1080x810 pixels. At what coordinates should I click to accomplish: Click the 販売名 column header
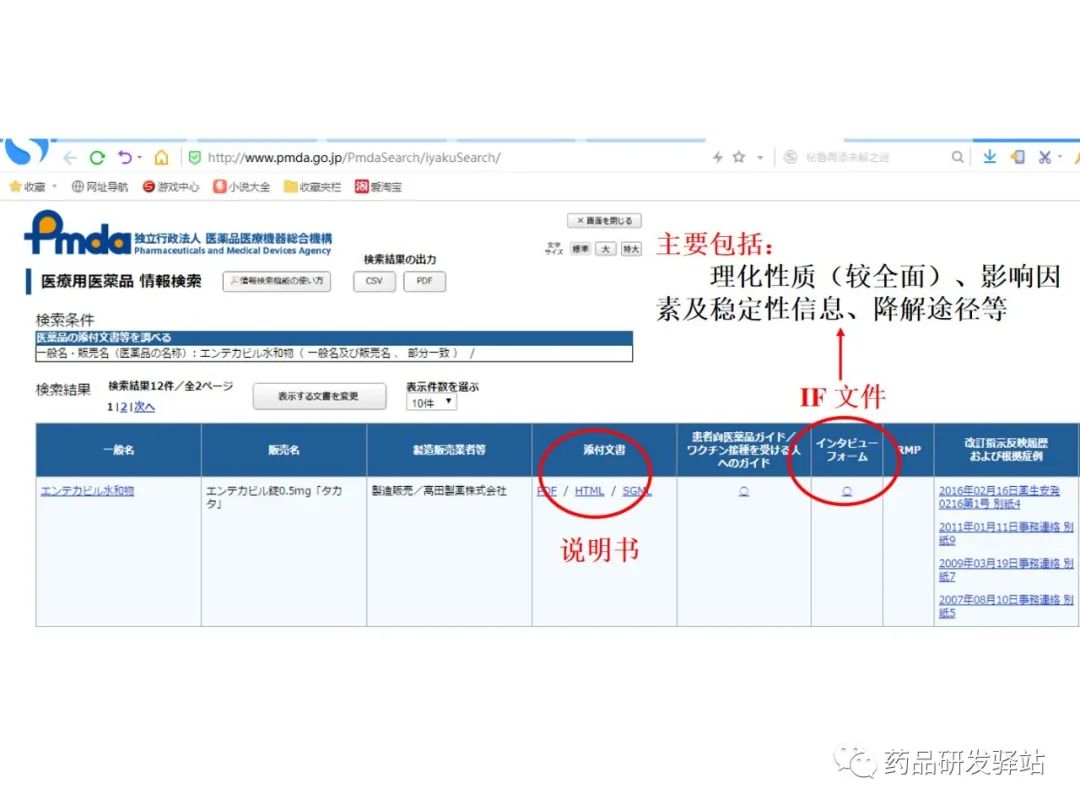click(x=284, y=450)
